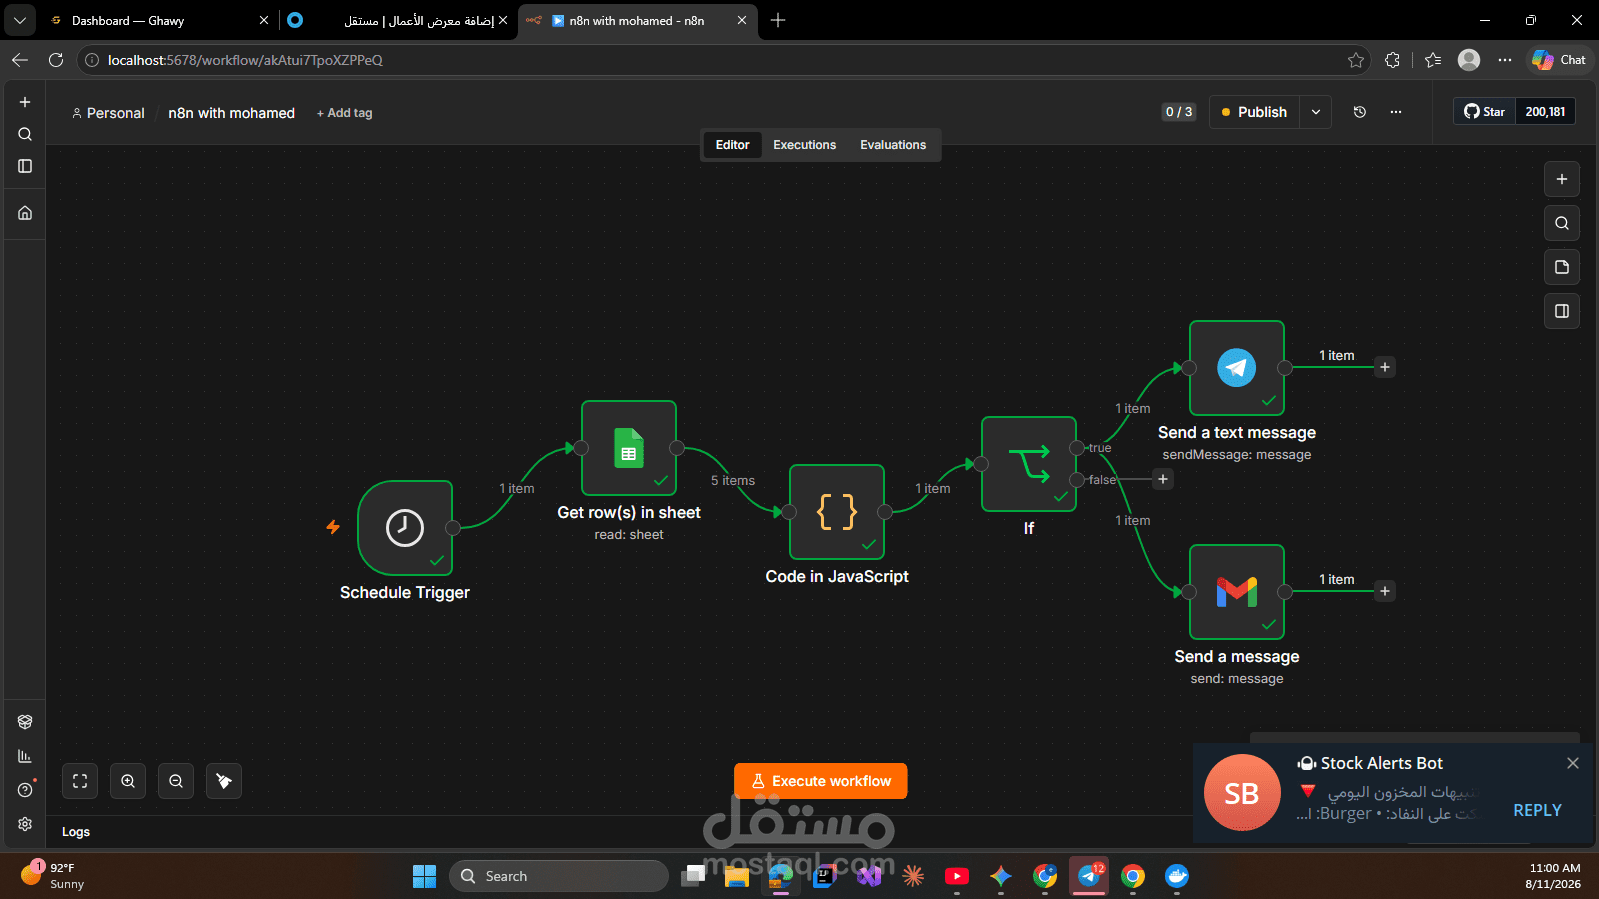This screenshot has height=899, width=1599.
Task: Open search from the n8n left sidebar
Action: coord(25,134)
